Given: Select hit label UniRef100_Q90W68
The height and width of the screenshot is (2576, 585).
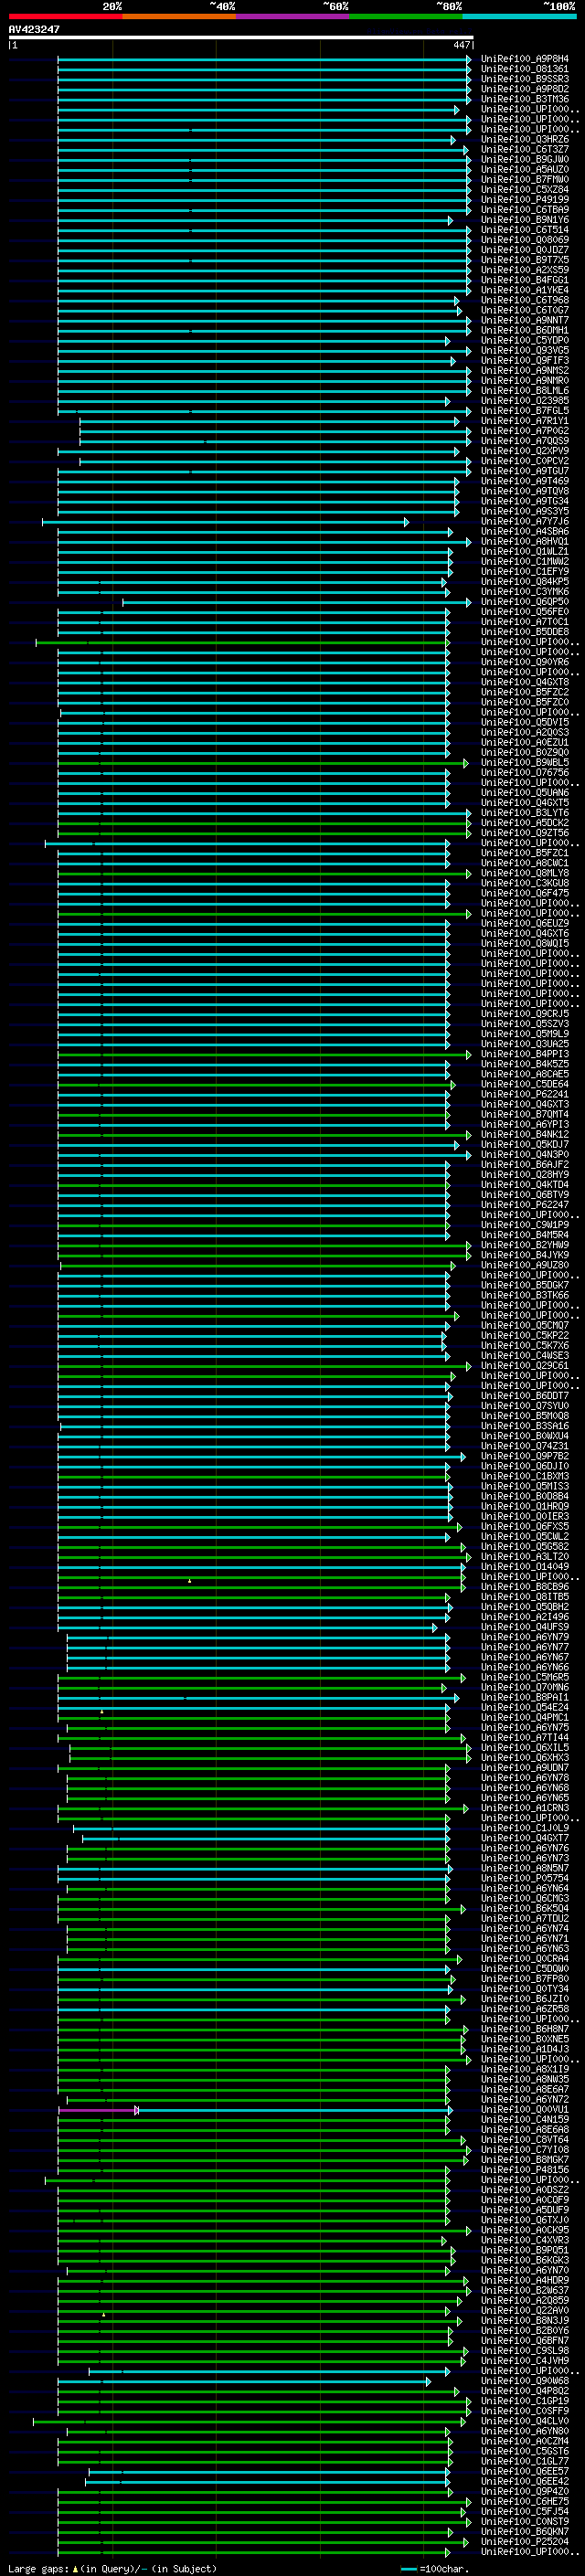Looking at the screenshot, I should [525, 2381].
